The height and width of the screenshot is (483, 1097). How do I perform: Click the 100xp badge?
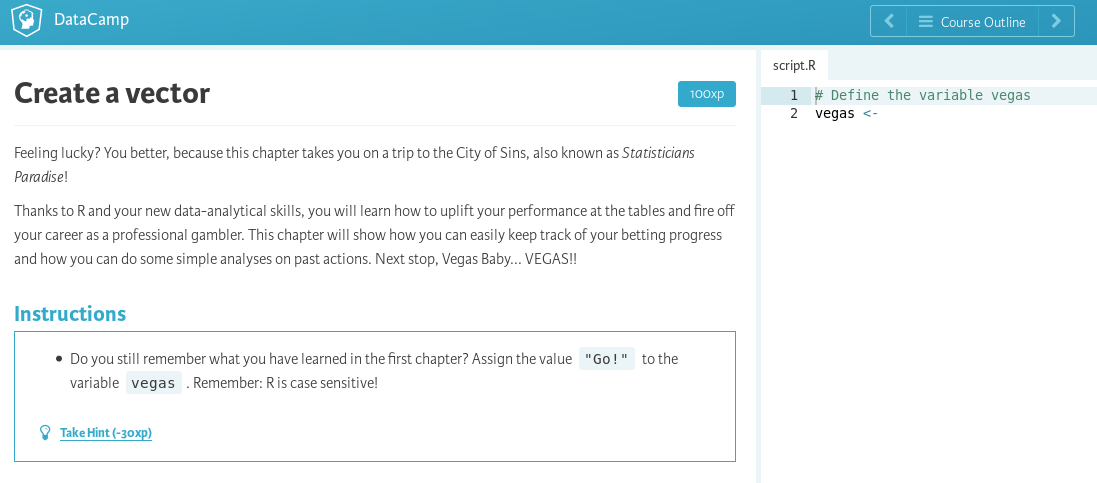click(x=707, y=94)
